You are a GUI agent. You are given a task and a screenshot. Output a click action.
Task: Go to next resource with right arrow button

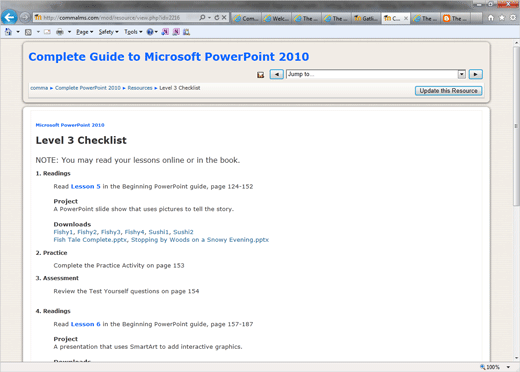tap(476, 74)
